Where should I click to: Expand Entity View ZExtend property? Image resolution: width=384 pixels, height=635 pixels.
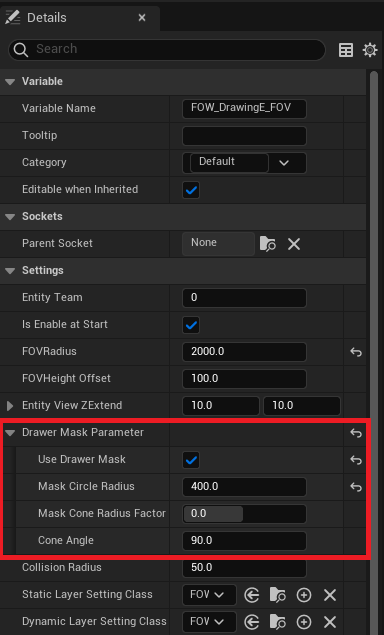[x=10, y=405]
